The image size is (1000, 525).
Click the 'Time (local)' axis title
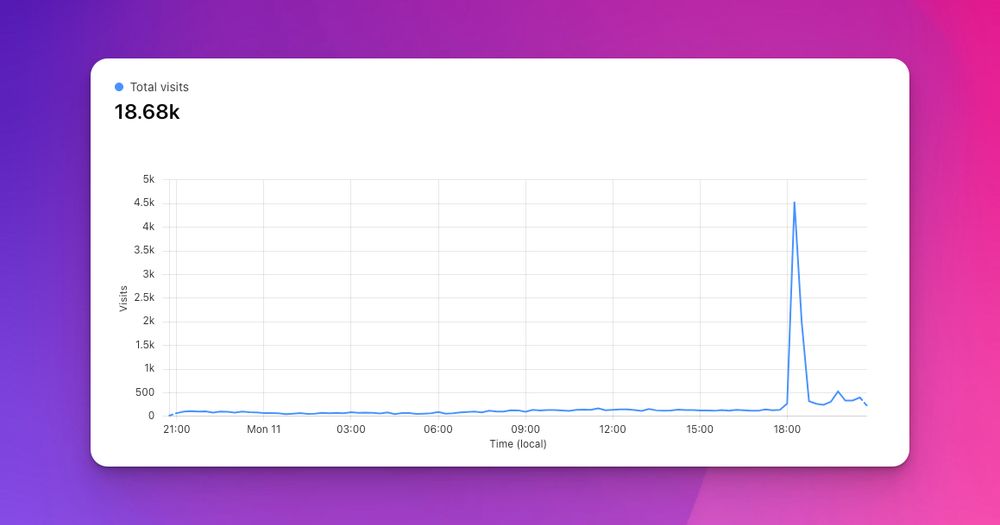(x=518, y=444)
